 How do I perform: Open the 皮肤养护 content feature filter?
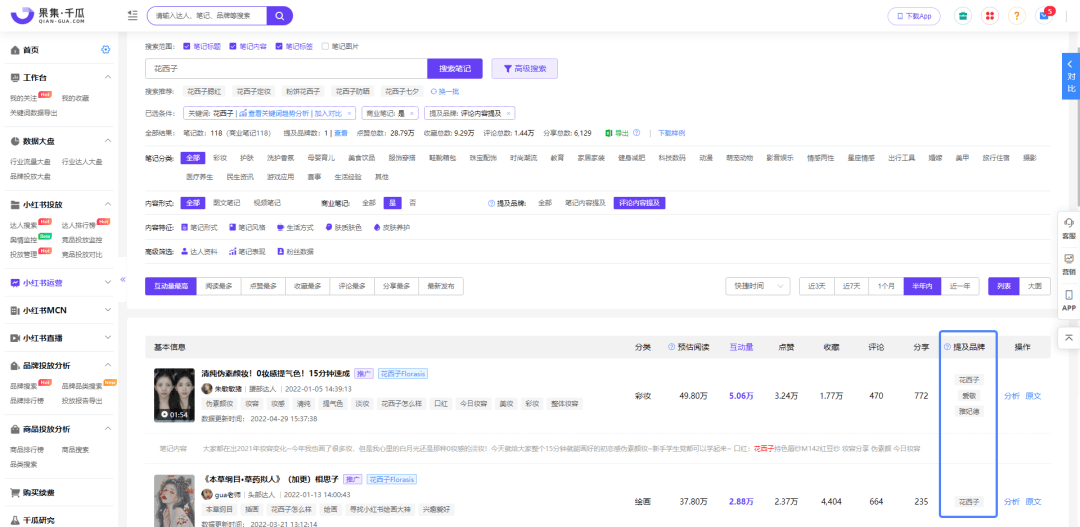[x=391, y=227]
